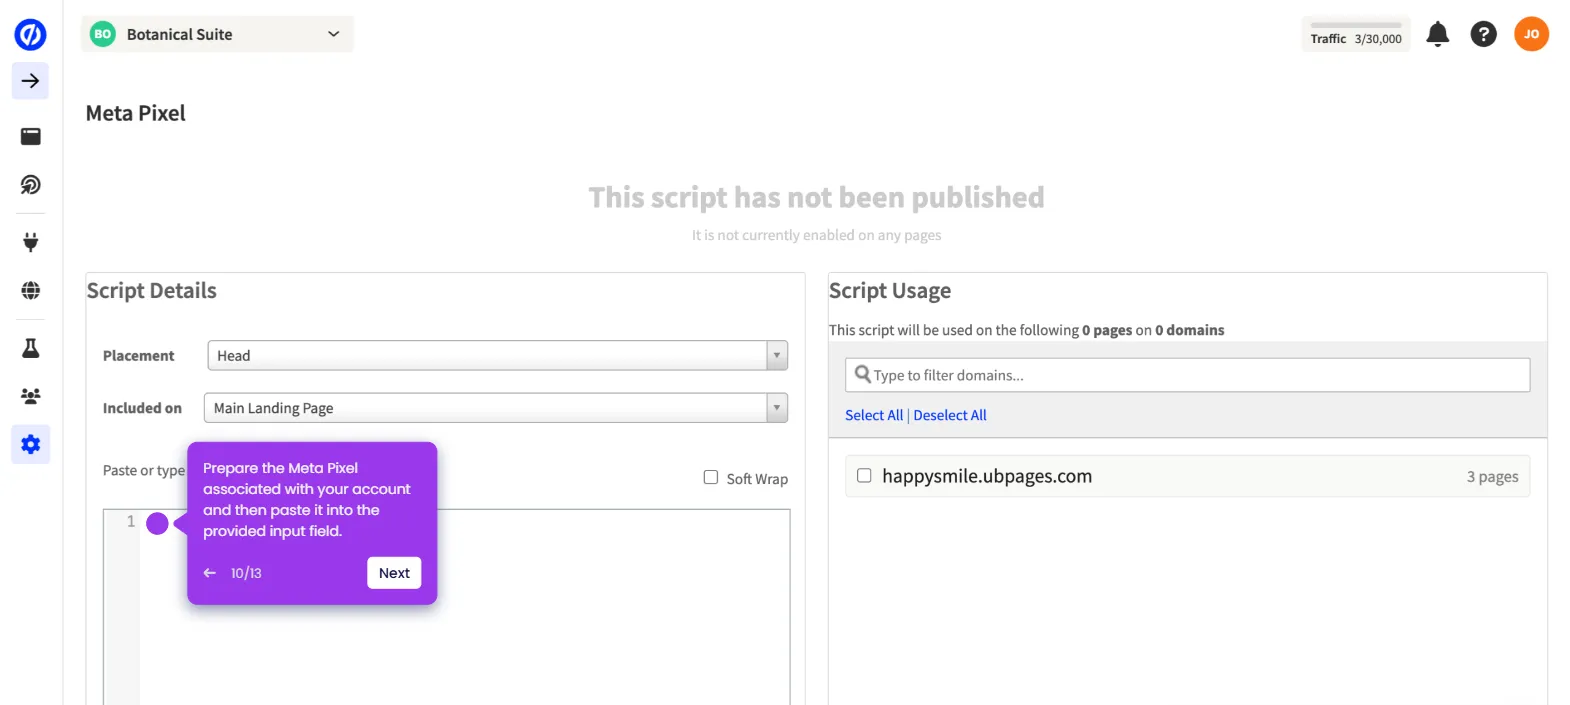Image resolution: width=1570 pixels, height=705 pixels.
Task: Click the 'Included on' label
Action: click(x=142, y=408)
